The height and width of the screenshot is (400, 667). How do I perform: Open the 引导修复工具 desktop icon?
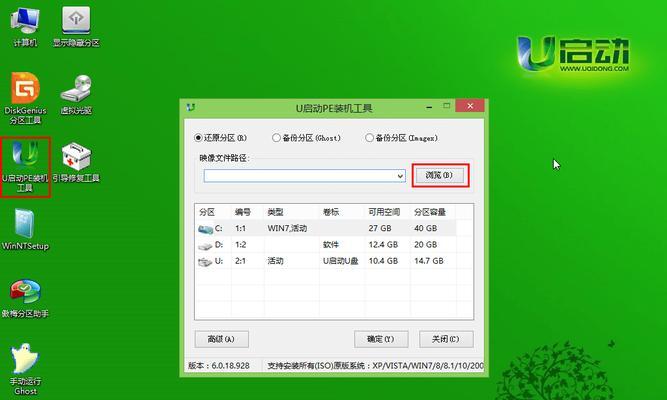[76, 162]
